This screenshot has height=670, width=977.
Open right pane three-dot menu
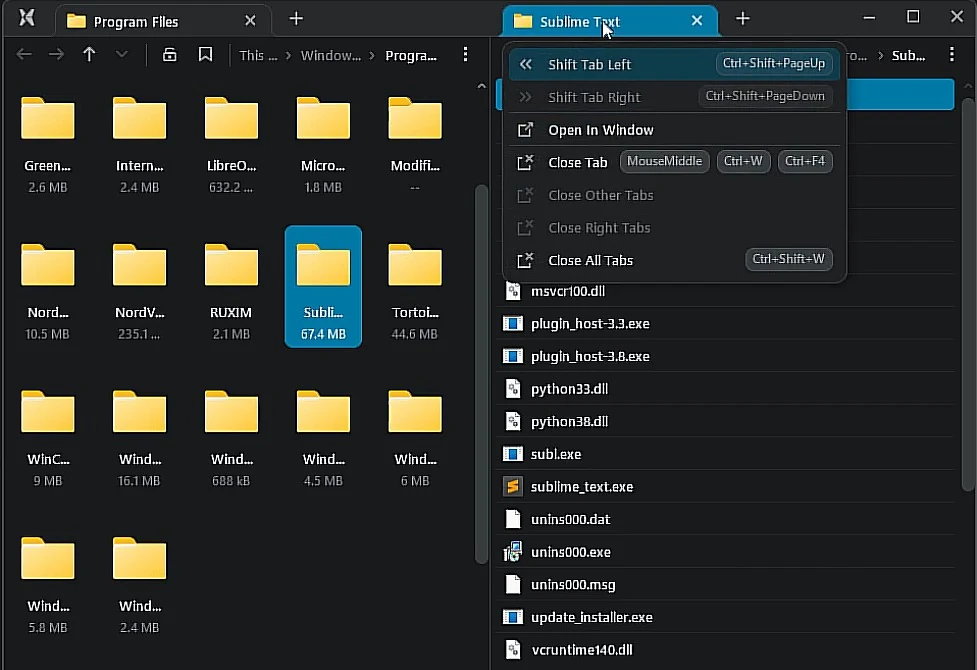click(951, 55)
